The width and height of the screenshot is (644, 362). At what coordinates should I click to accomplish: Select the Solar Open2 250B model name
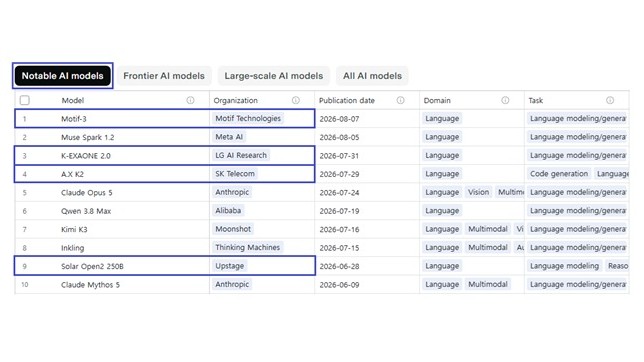(92, 266)
